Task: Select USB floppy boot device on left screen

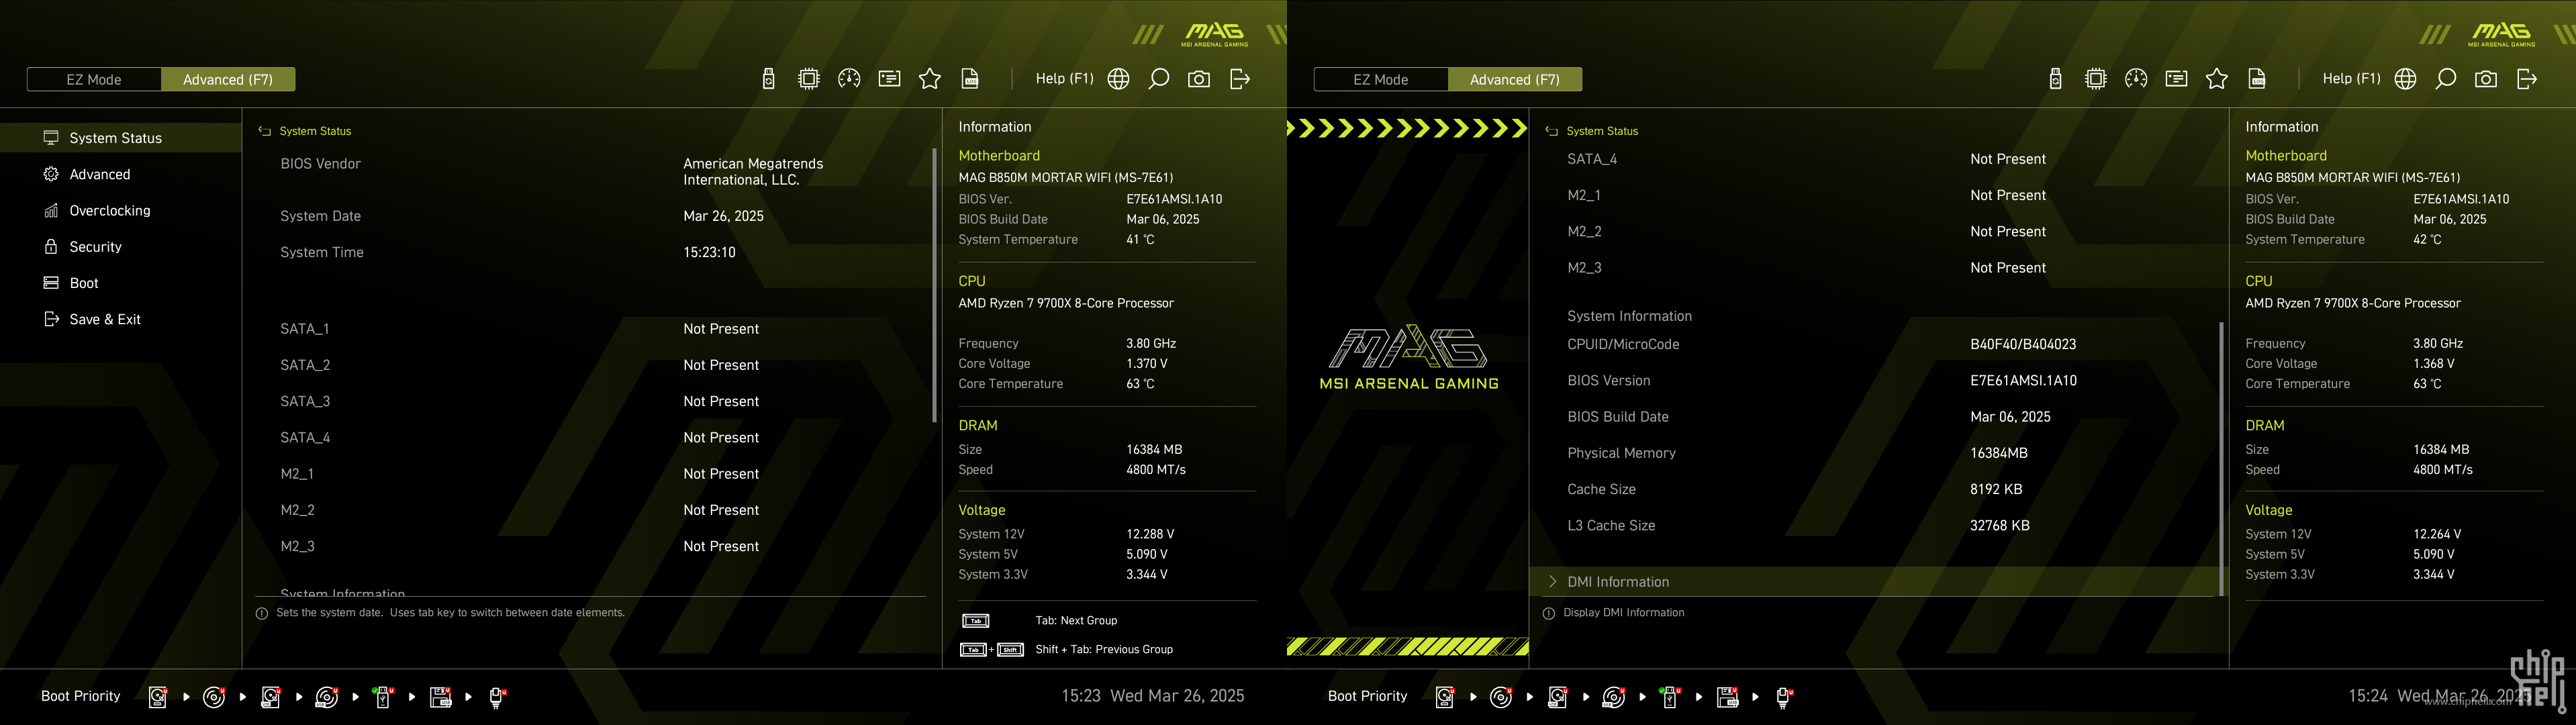Action: 440,697
